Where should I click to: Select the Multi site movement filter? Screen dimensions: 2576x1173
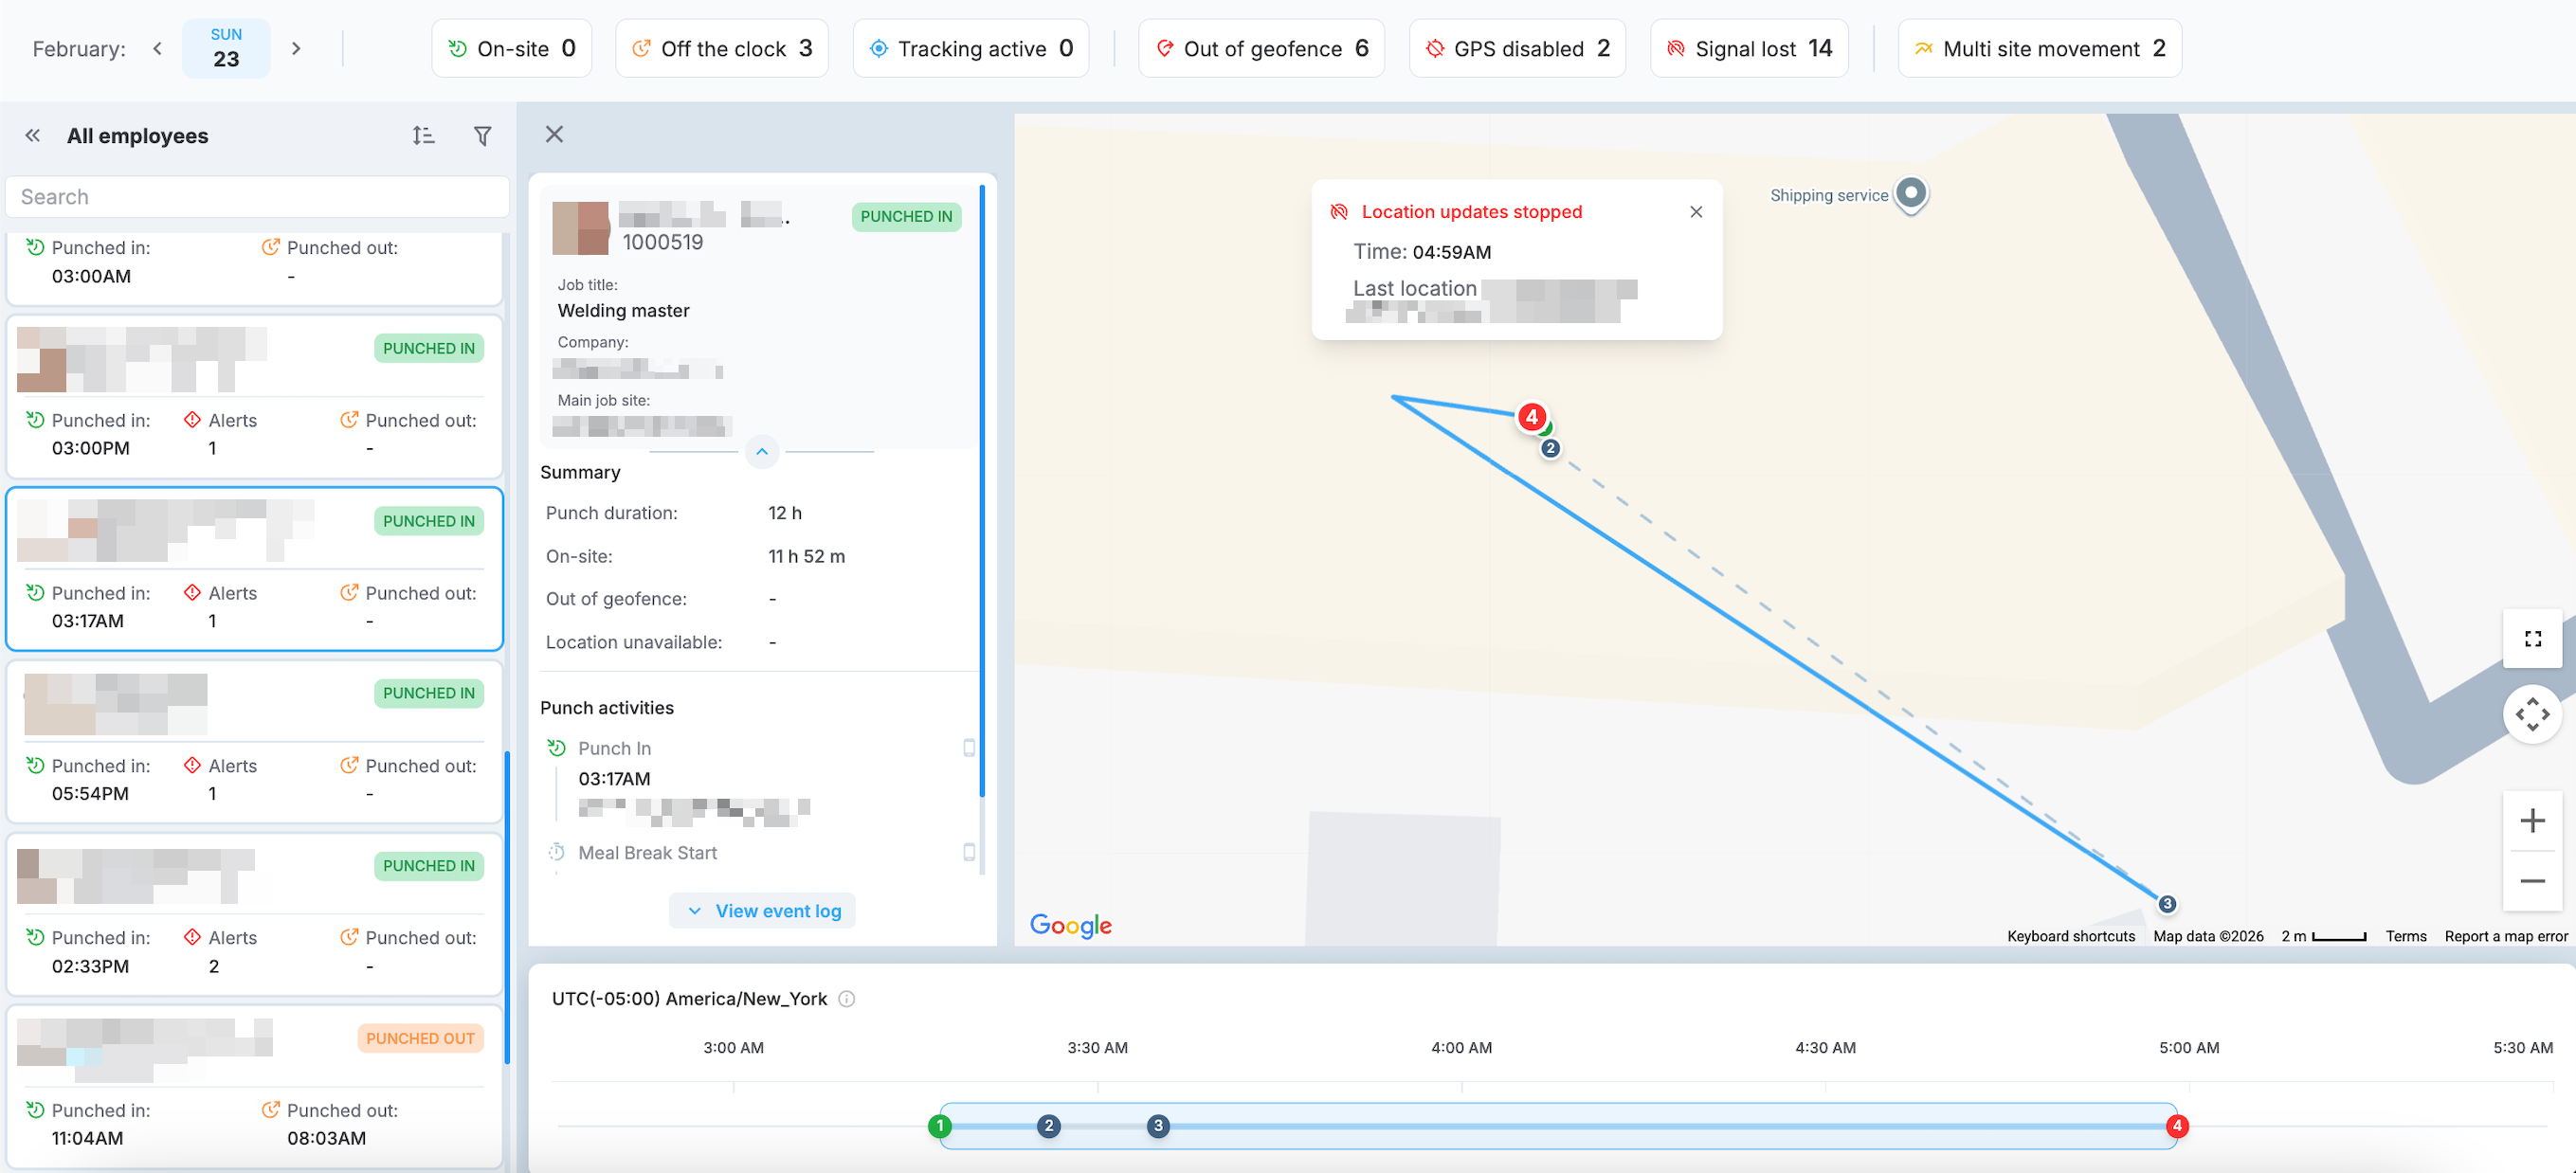coord(2039,49)
